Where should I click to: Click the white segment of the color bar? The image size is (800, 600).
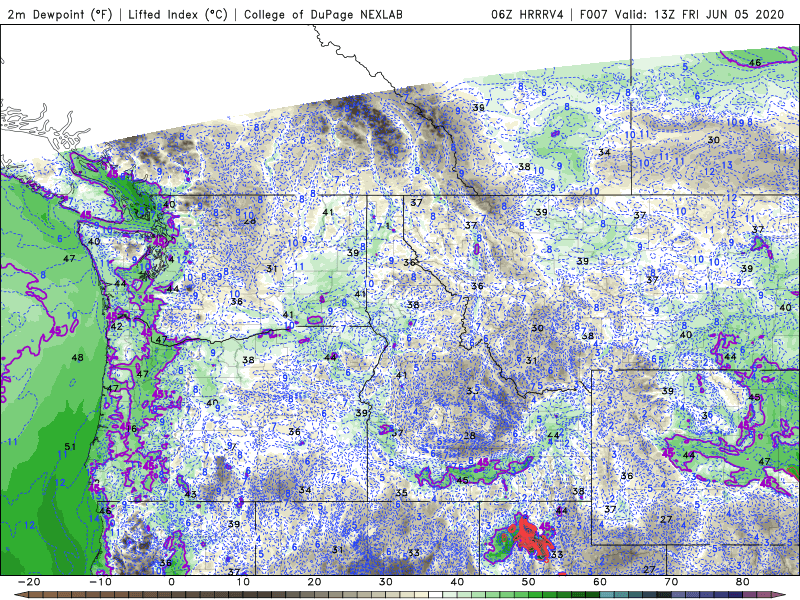tap(436, 595)
